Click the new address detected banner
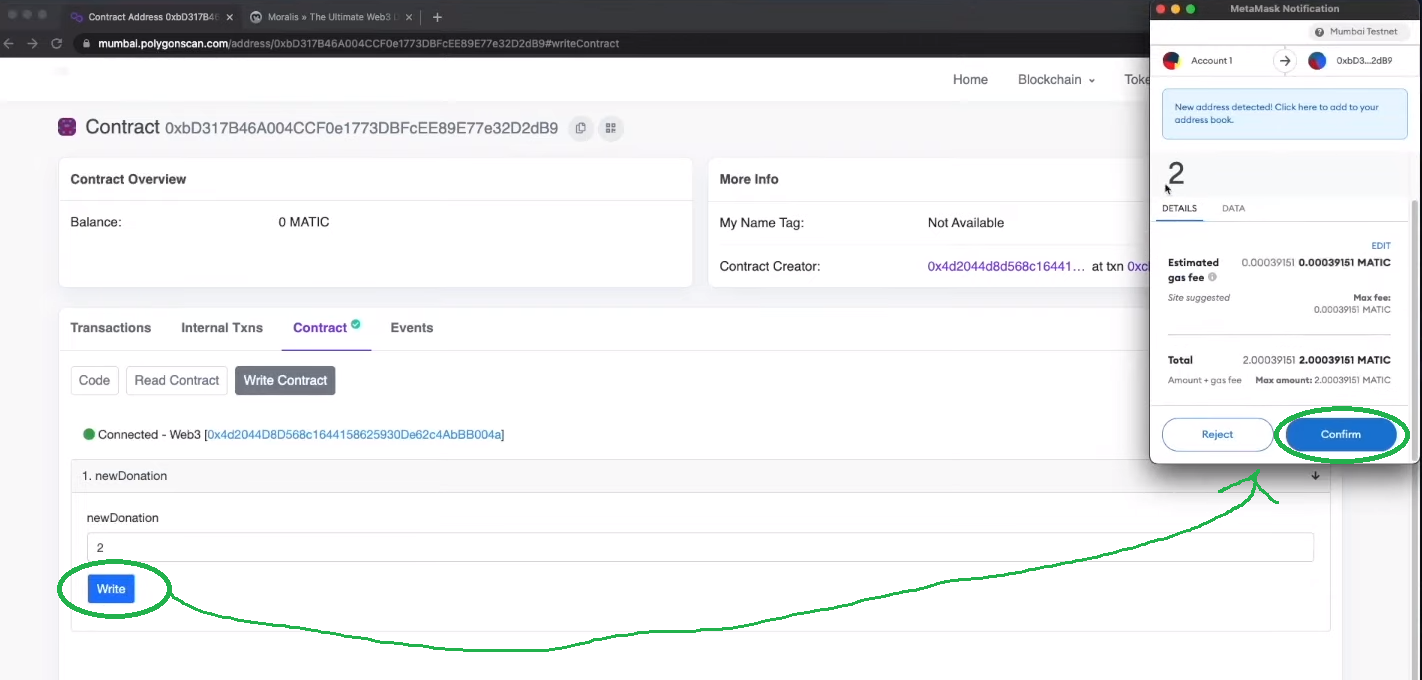This screenshot has width=1422, height=680. pyautogui.click(x=1284, y=113)
